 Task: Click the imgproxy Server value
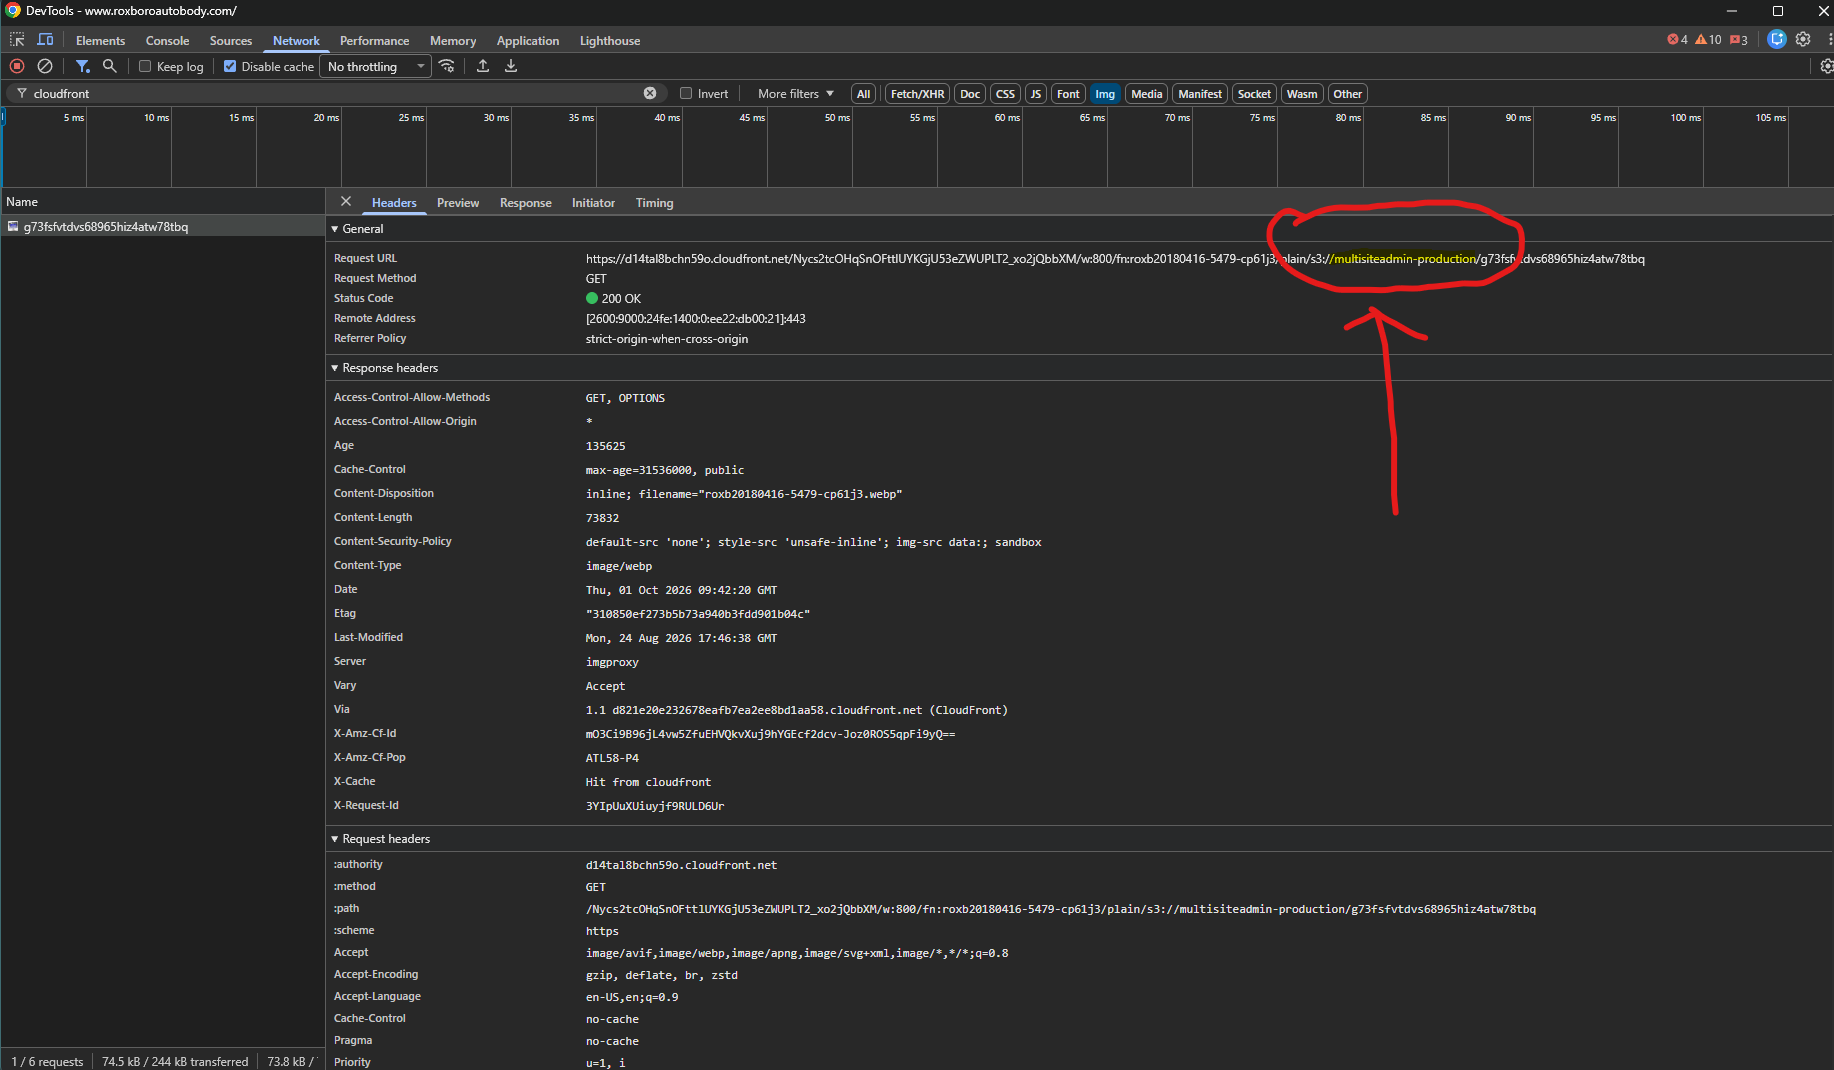612,662
